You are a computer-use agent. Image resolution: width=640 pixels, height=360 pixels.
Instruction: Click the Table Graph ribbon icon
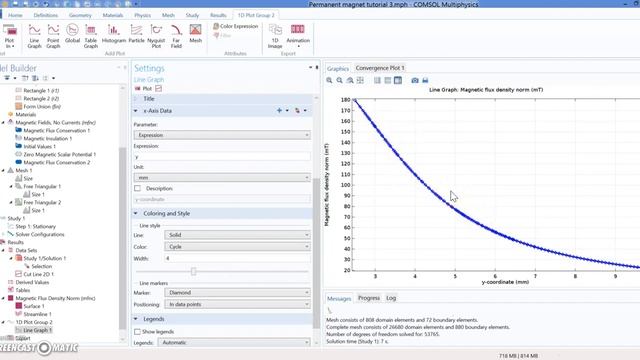(x=91, y=36)
